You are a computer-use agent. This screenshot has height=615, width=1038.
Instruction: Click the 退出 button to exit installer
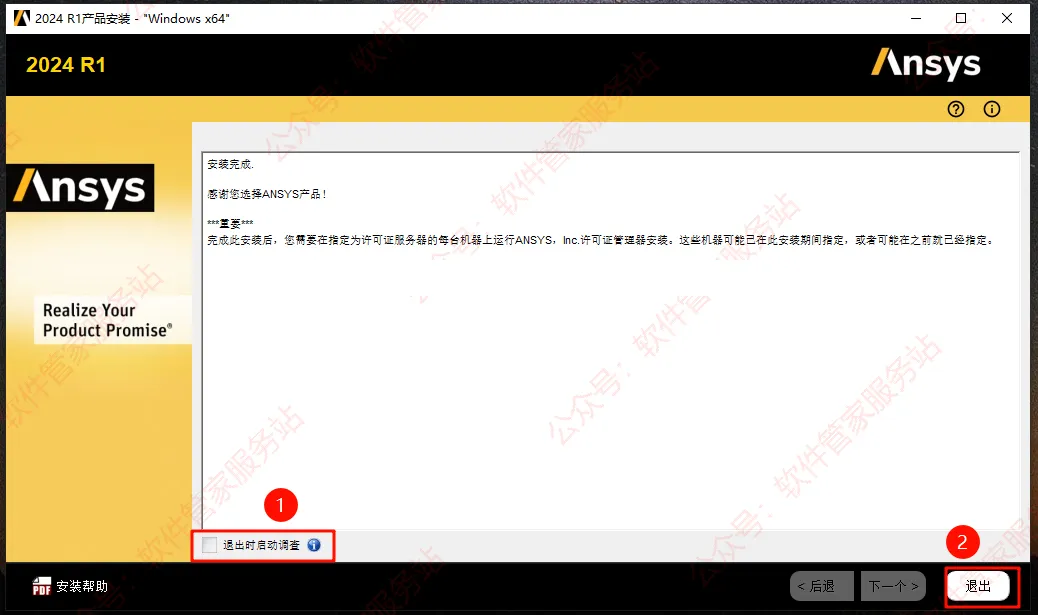coord(978,586)
